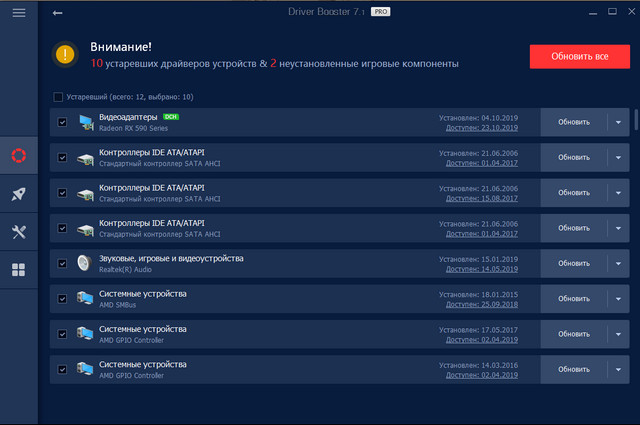
Task: Click the Установлен: 18.01.2015 text
Action: pyautogui.click(x=478, y=294)
